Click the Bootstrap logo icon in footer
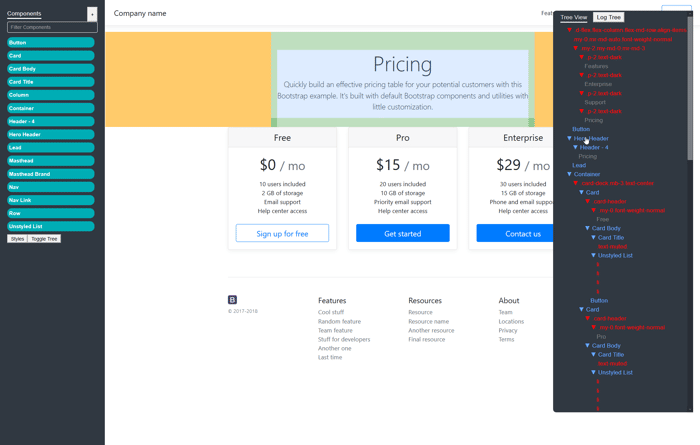 tap(232, 300)
